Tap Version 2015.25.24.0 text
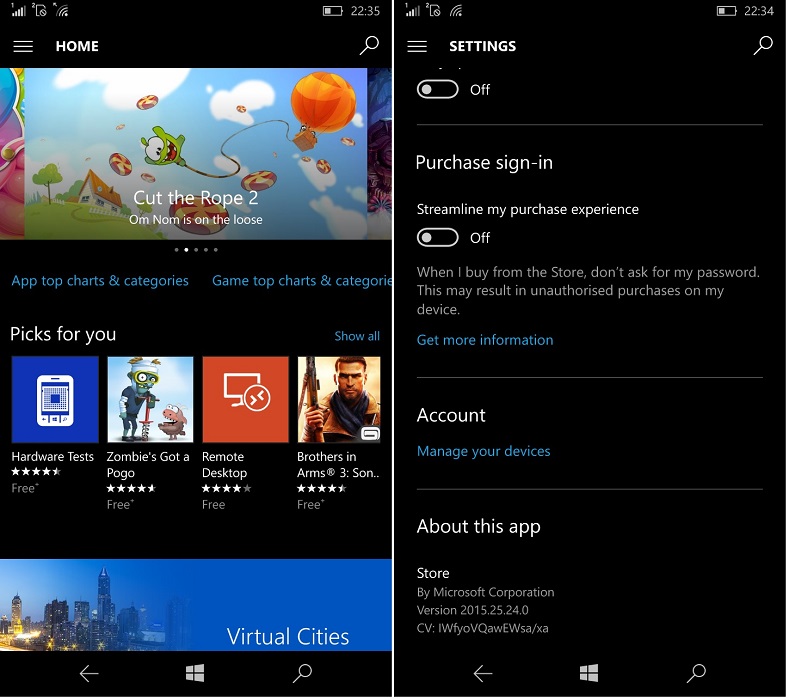 [473, 611]
